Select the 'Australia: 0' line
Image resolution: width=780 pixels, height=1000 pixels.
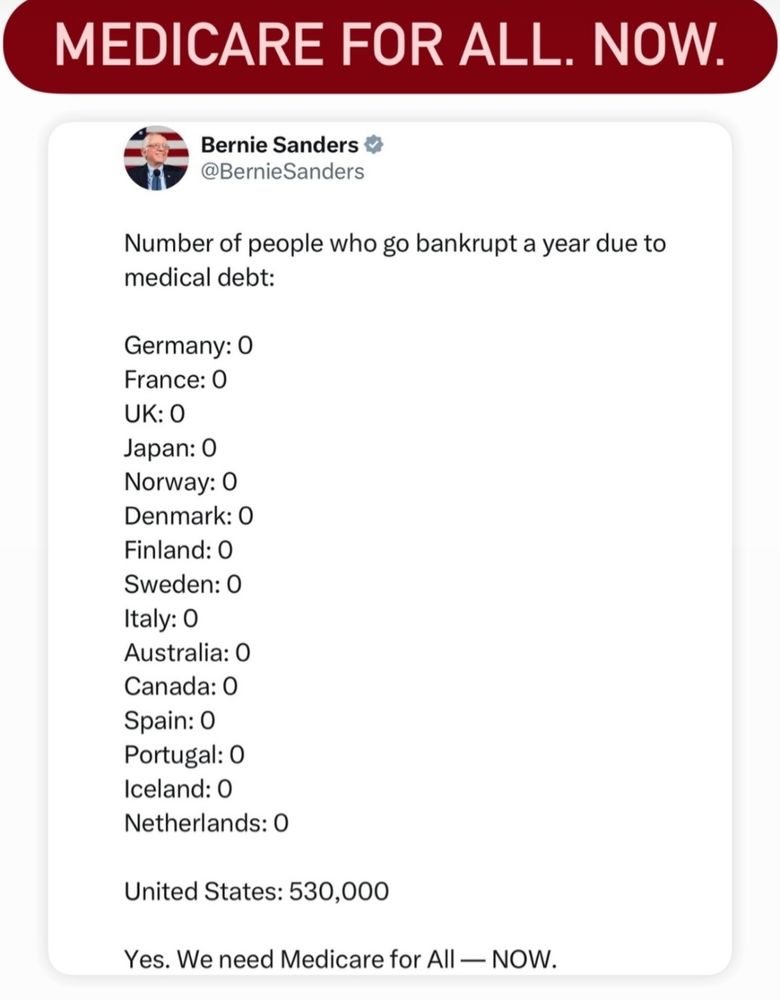click(187, 652)
